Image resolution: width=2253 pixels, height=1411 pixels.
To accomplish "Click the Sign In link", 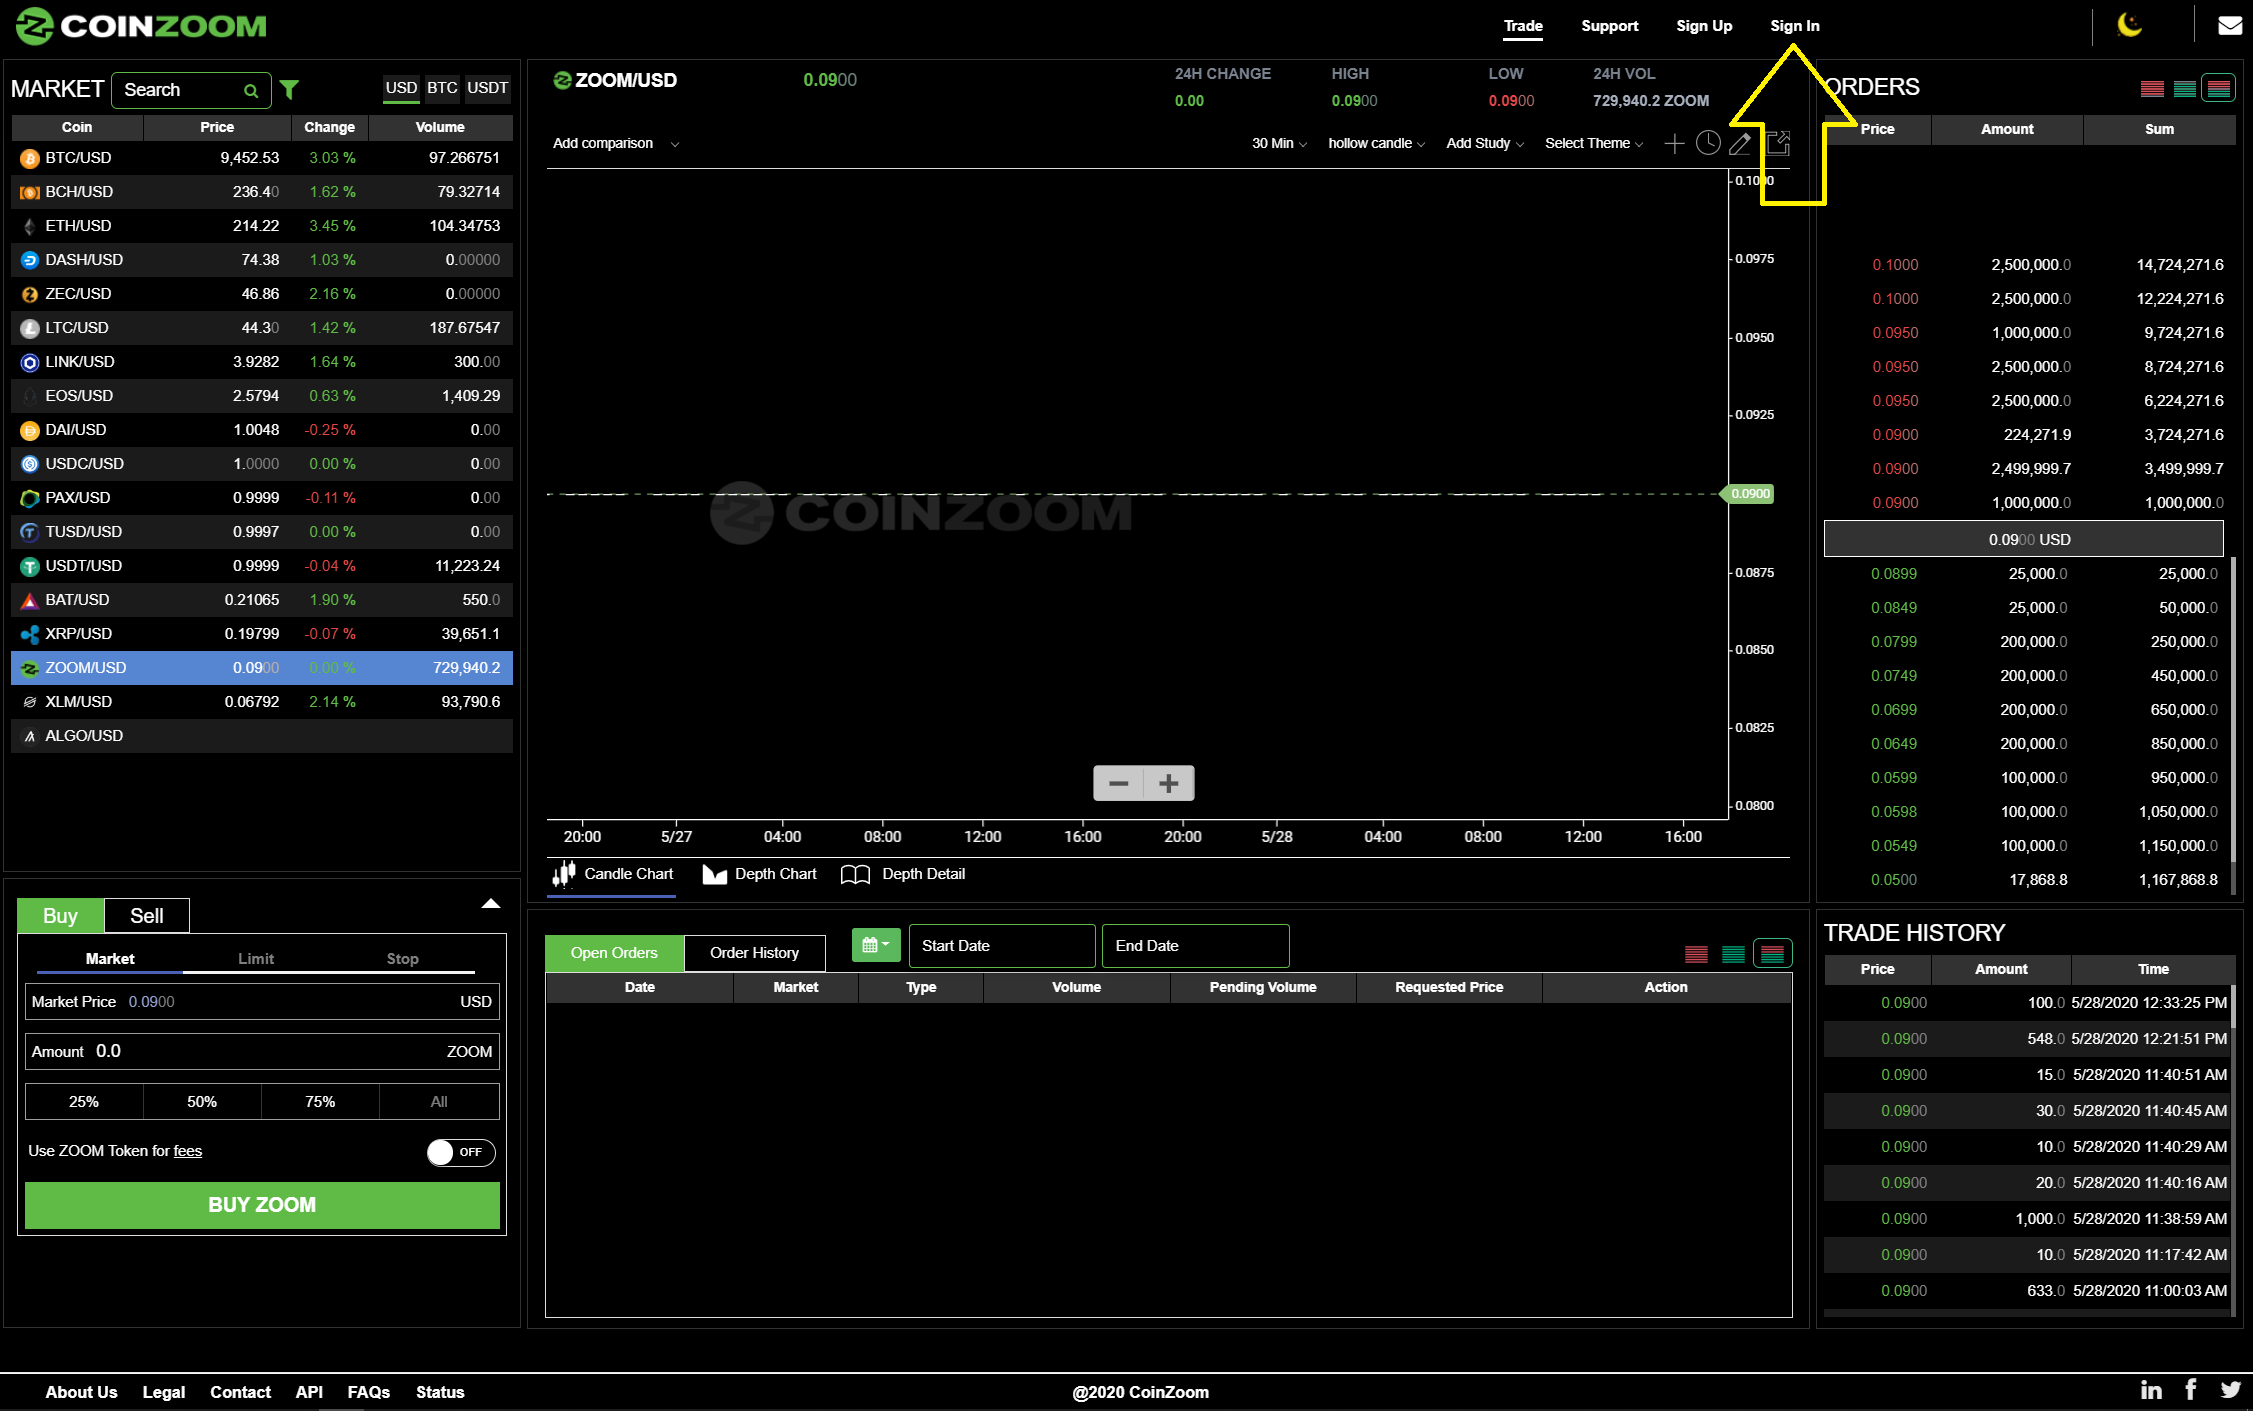I will (x=1794, y=26).
